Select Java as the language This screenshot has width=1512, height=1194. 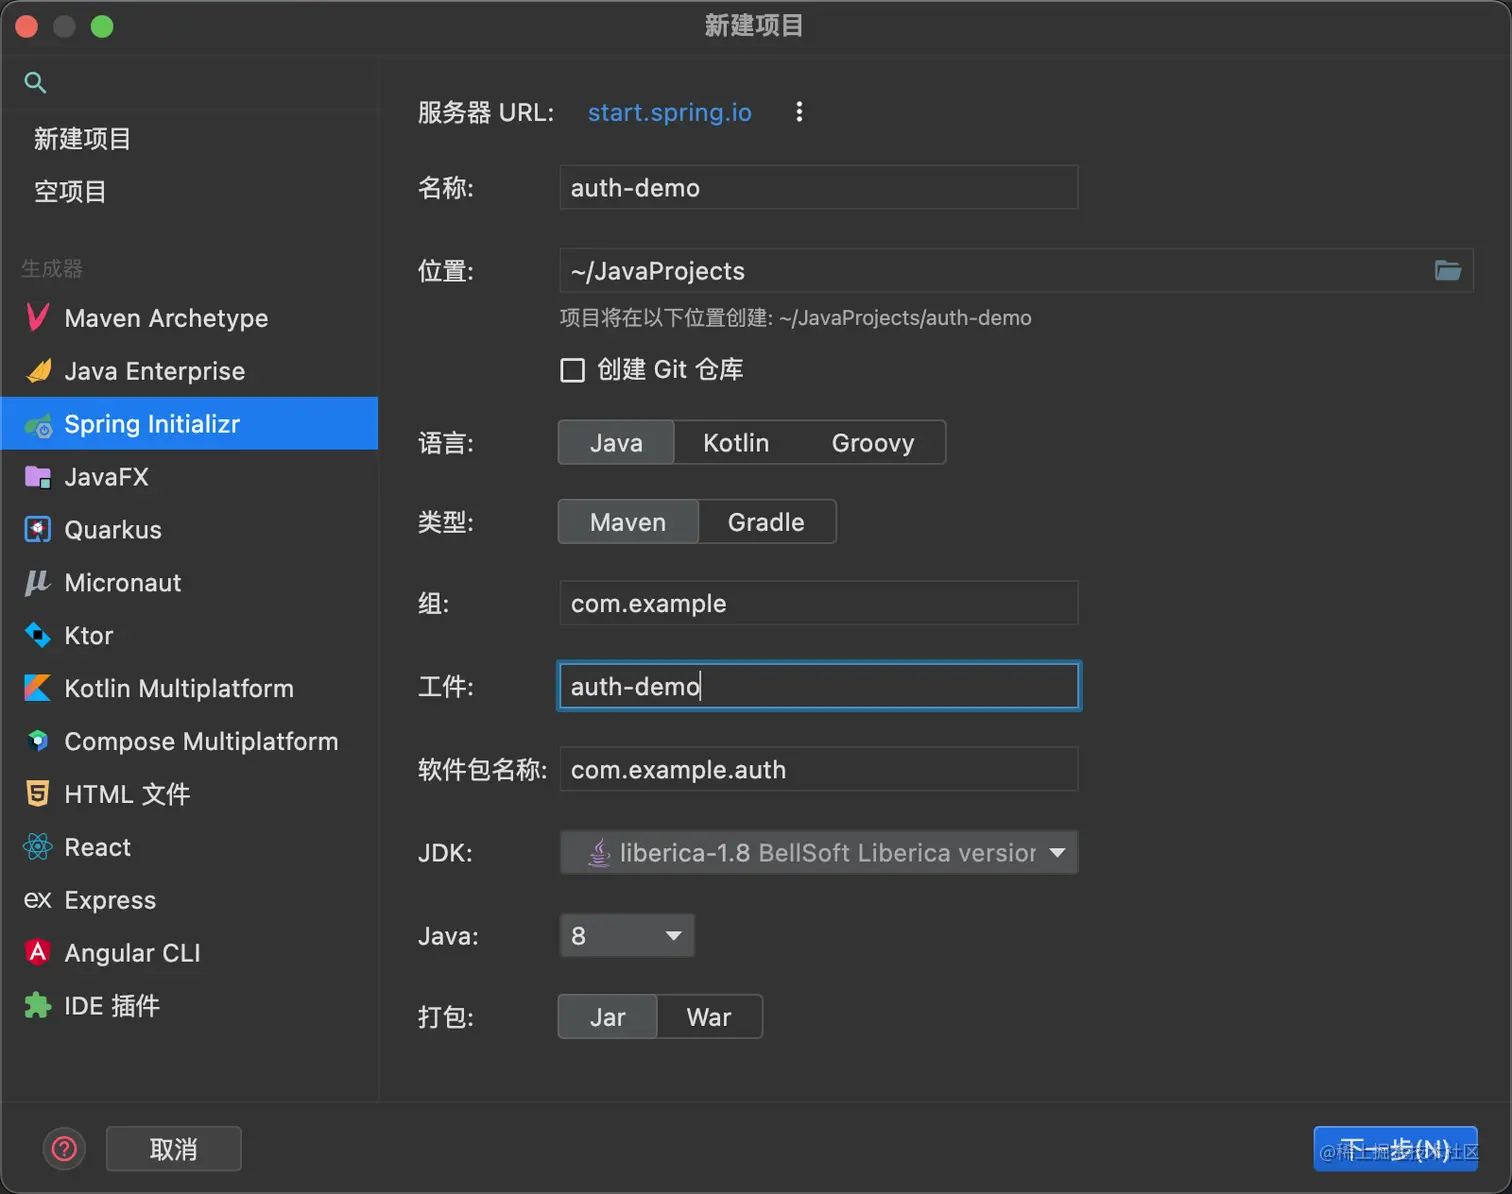[616, 443]
